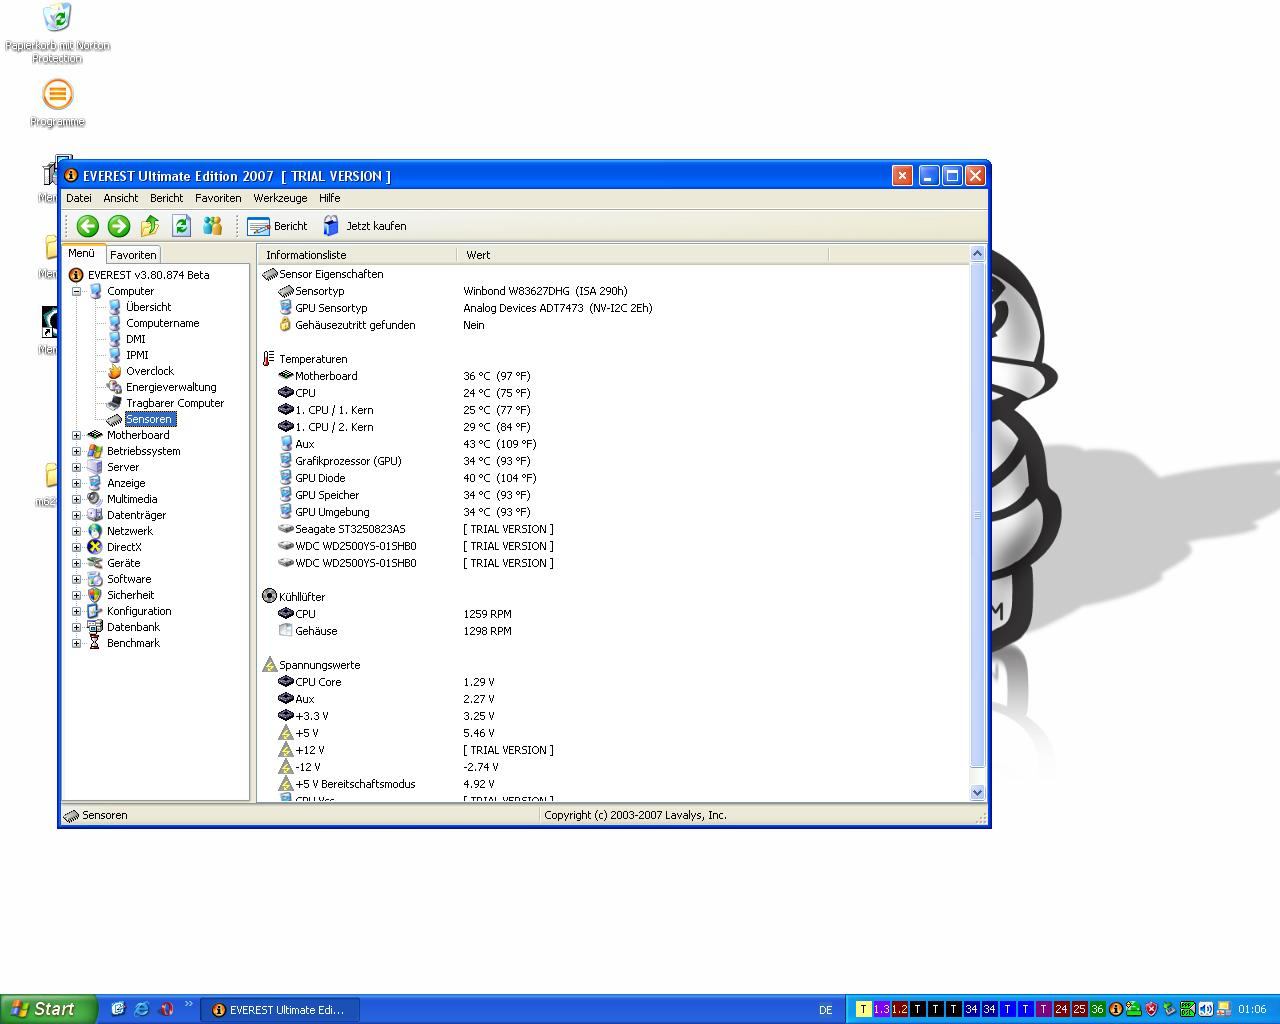Click the Wert column header
Image resolution: width=1280 pixels, height=1024 pixels.
pos(641,255)
